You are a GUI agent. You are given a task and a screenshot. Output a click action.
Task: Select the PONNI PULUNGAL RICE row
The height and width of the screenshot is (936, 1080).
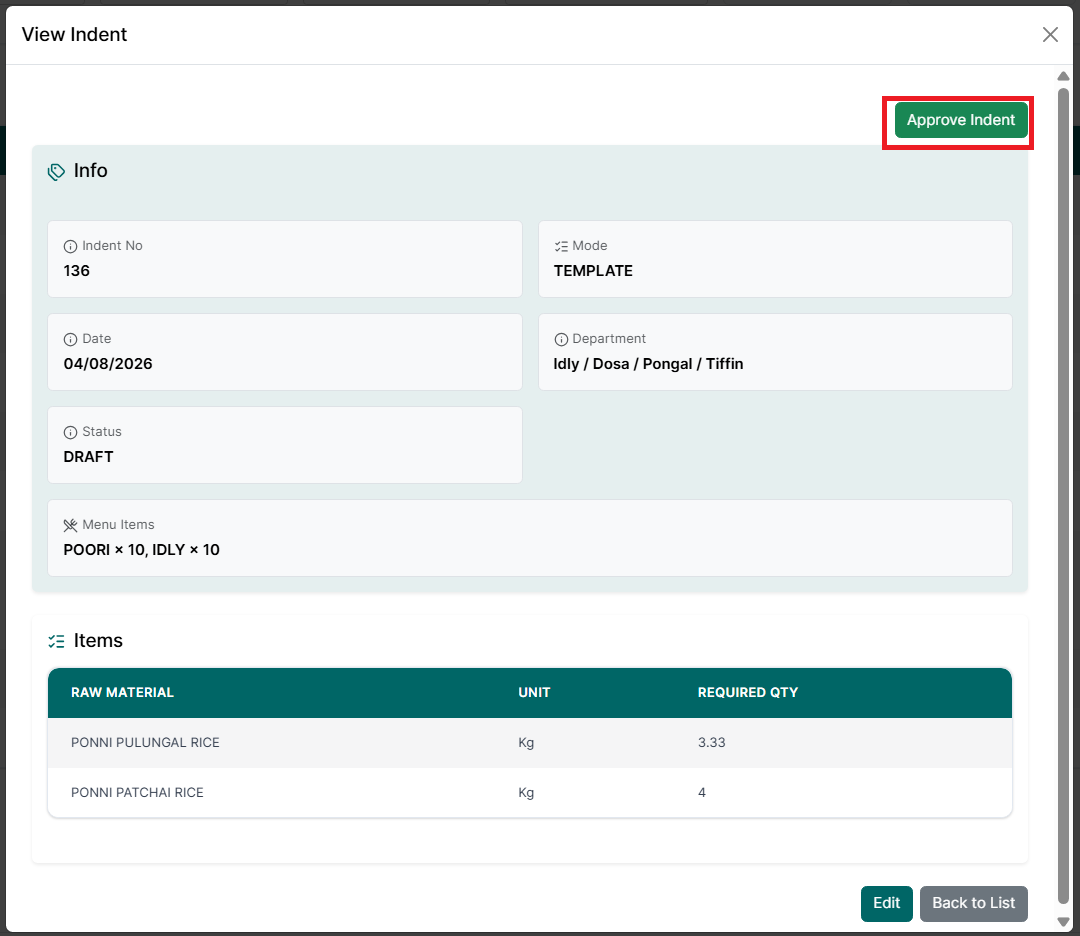[530, 742]
